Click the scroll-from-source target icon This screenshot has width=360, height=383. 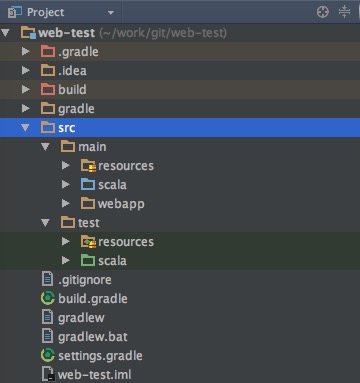(323, 12)
